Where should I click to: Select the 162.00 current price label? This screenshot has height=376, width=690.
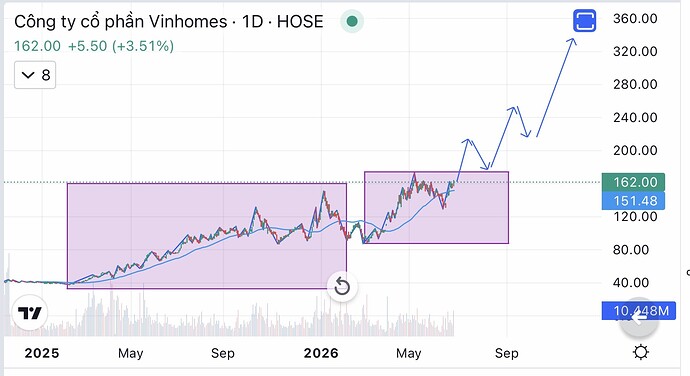pos(633,182)
